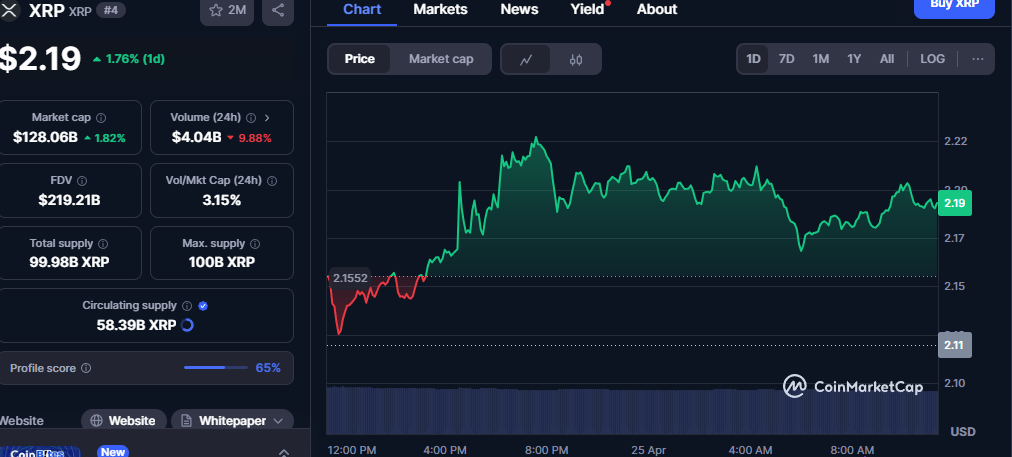The image size is (1012, 457).
Task: Click the current price tag 2.19 on axis
Action: click(x=955, y=203)
